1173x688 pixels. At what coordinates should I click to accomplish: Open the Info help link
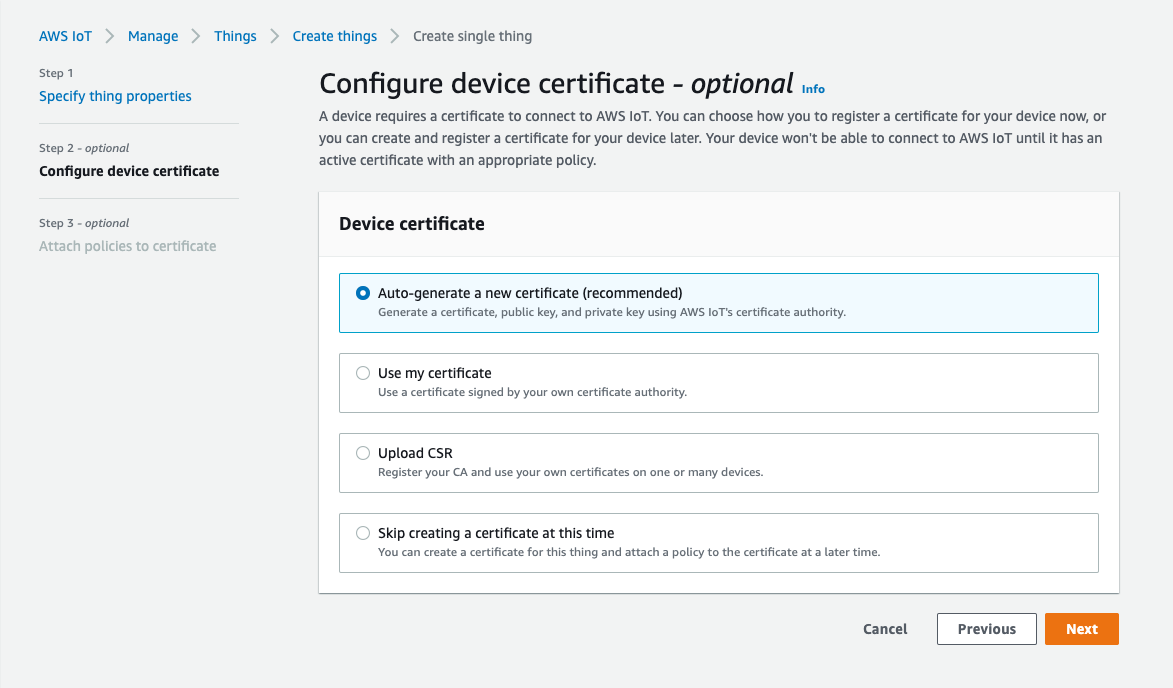click(813, 89)
